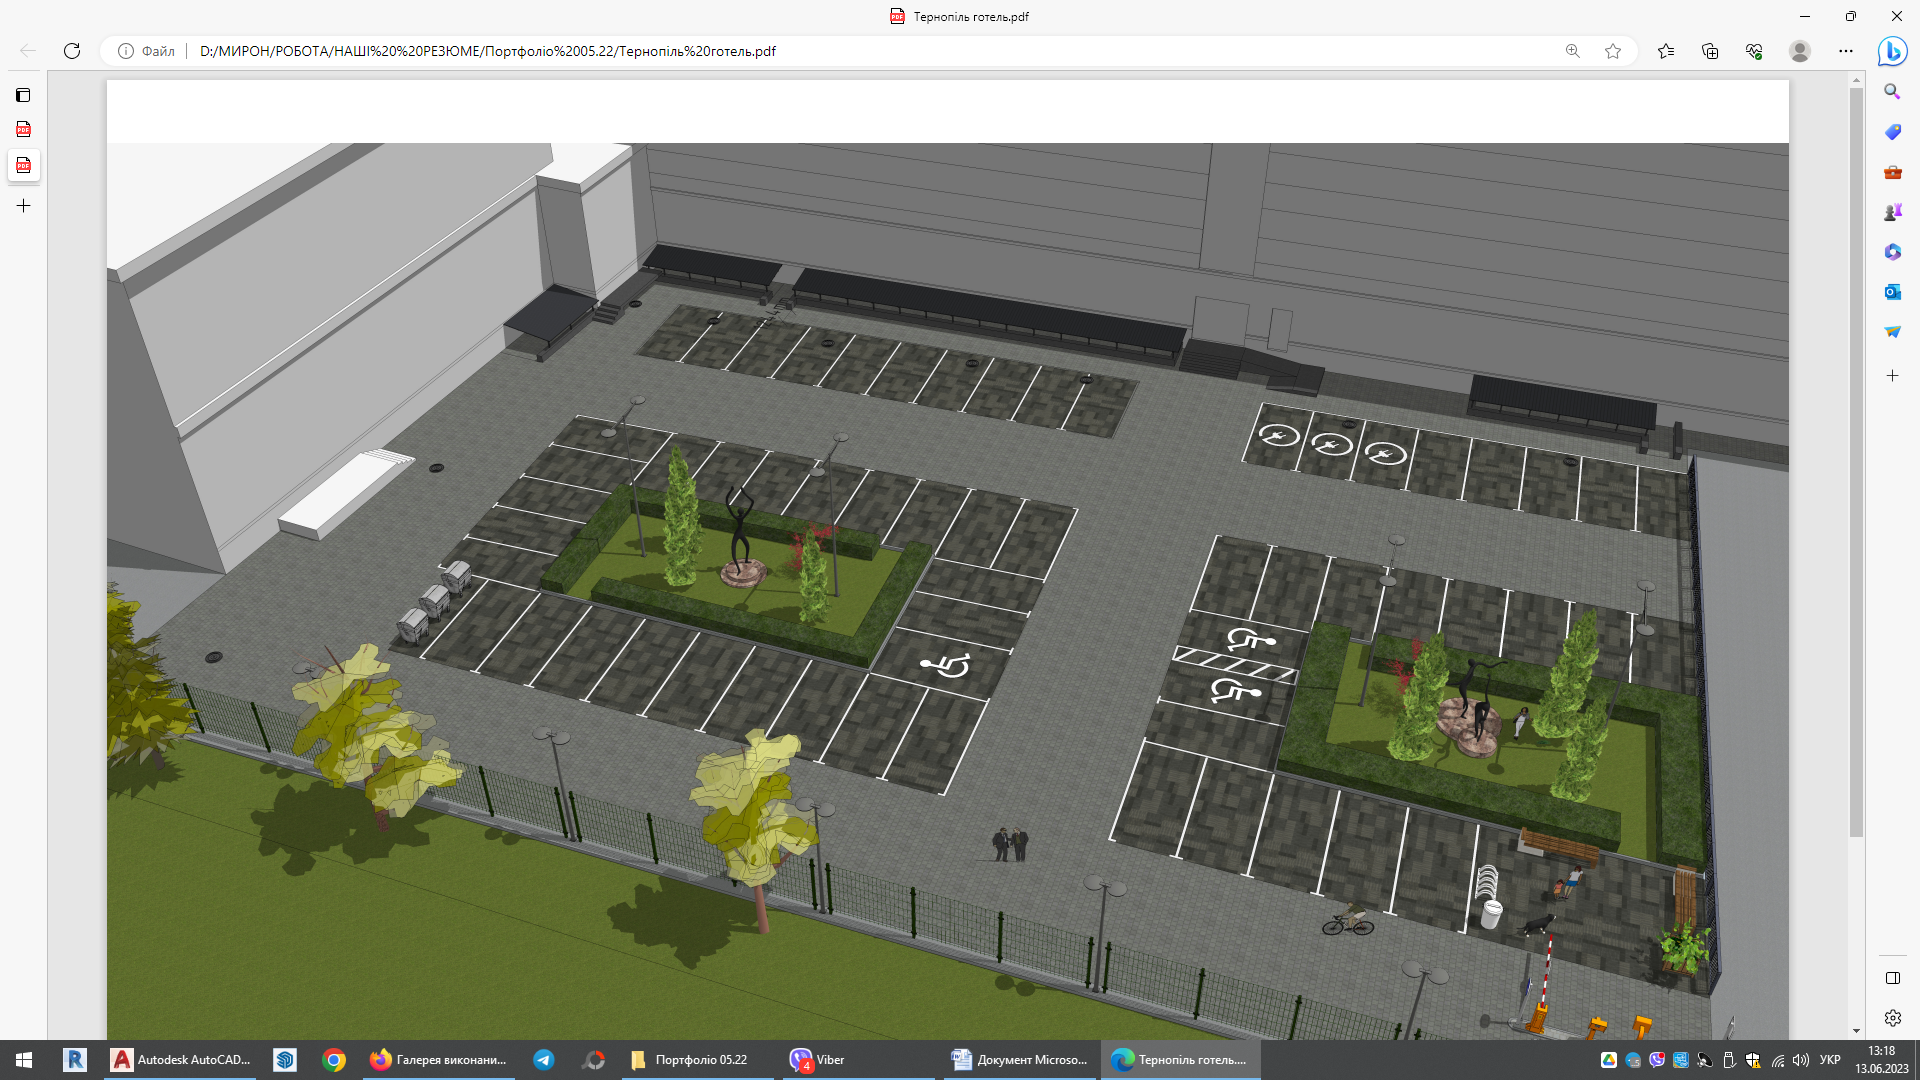Image resolution: width=1920 pixels, height=1080 pixels.
Task: Open Outlook sidebar icon
Action: coord(1892,292)
